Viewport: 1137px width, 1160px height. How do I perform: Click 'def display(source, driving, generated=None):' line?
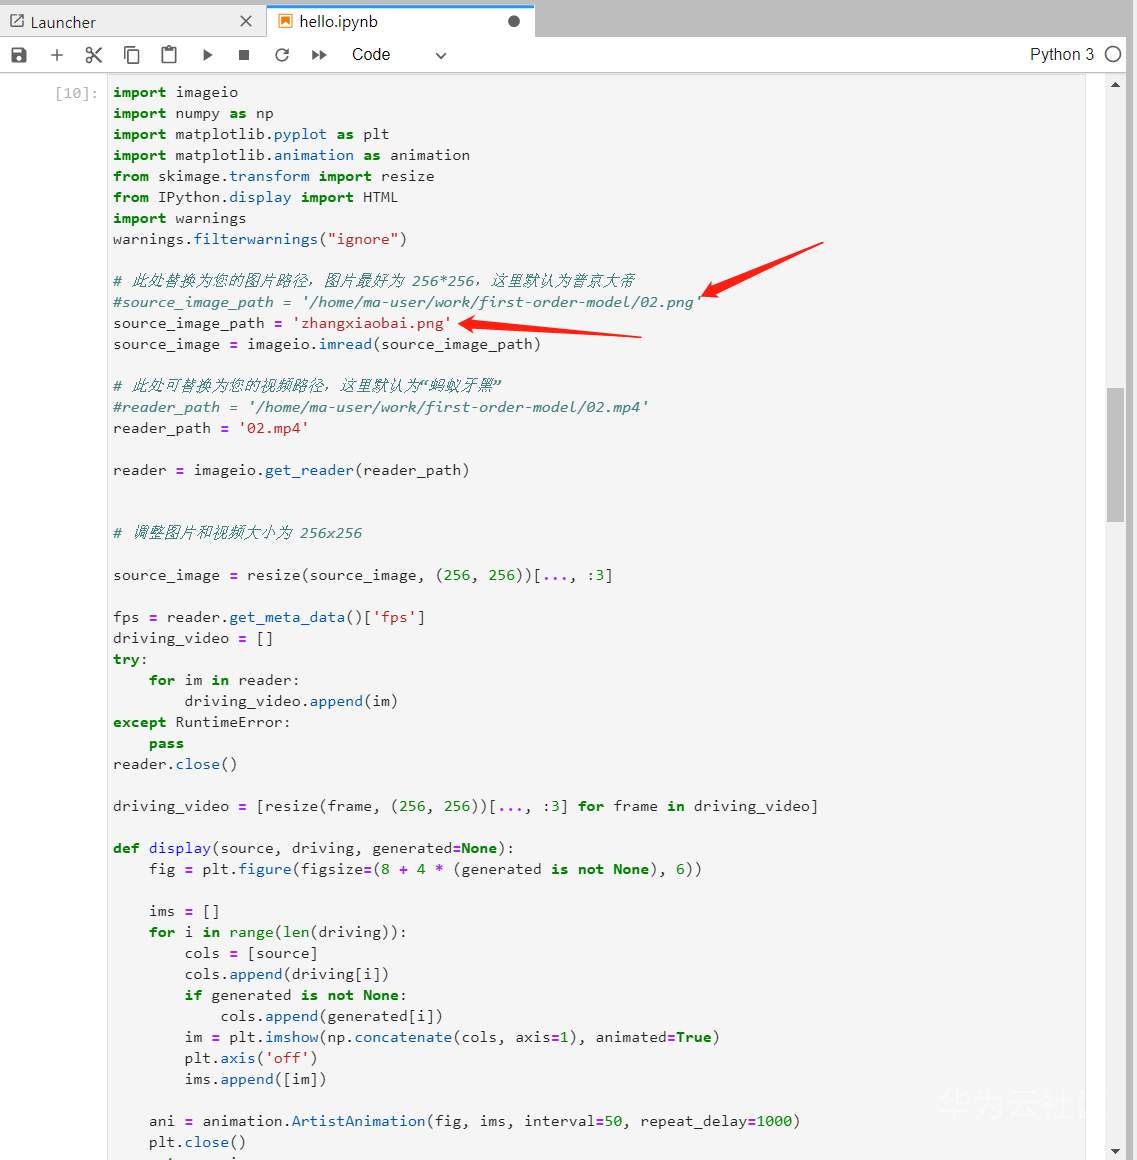313,848
